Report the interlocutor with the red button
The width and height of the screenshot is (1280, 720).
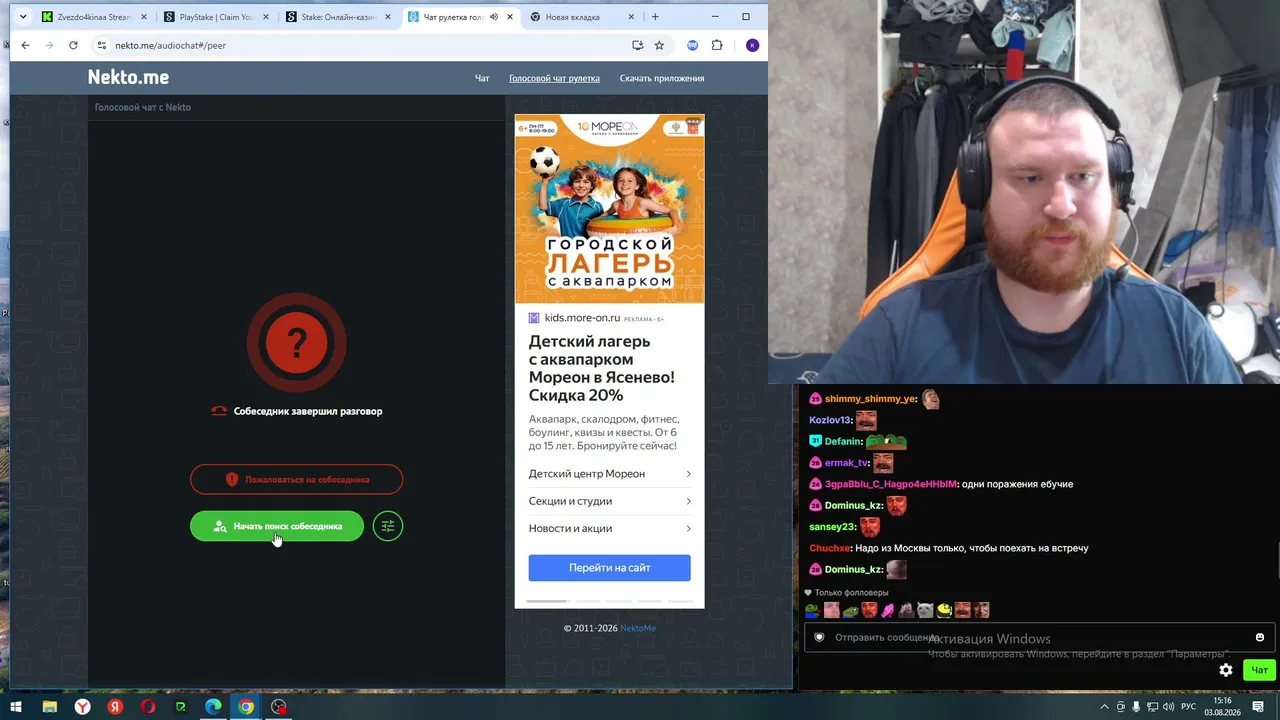click(297, 480)
